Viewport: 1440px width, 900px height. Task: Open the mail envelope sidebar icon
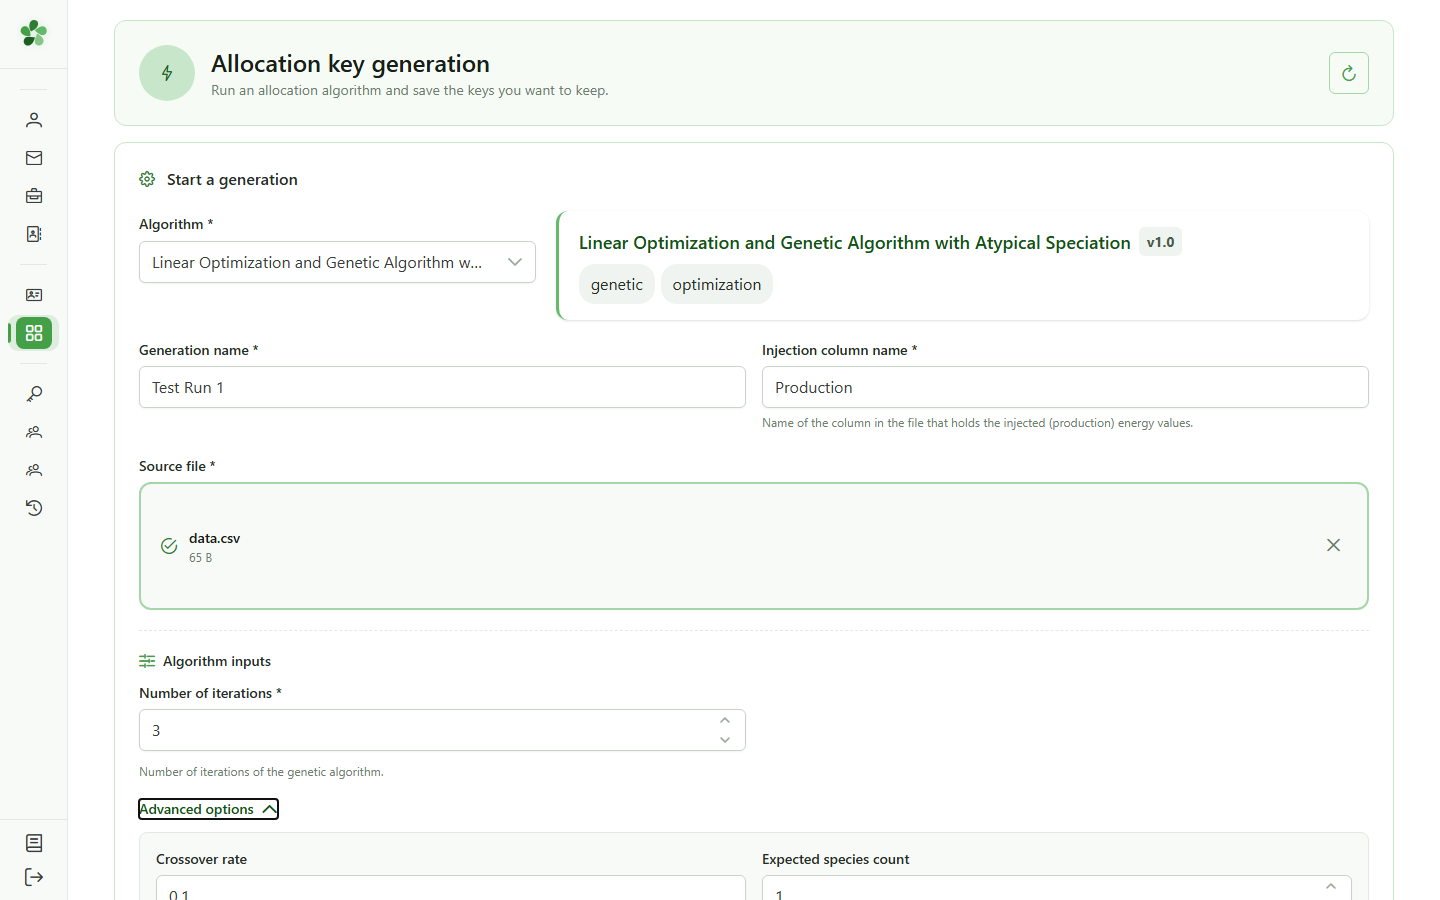pos(34,158)
